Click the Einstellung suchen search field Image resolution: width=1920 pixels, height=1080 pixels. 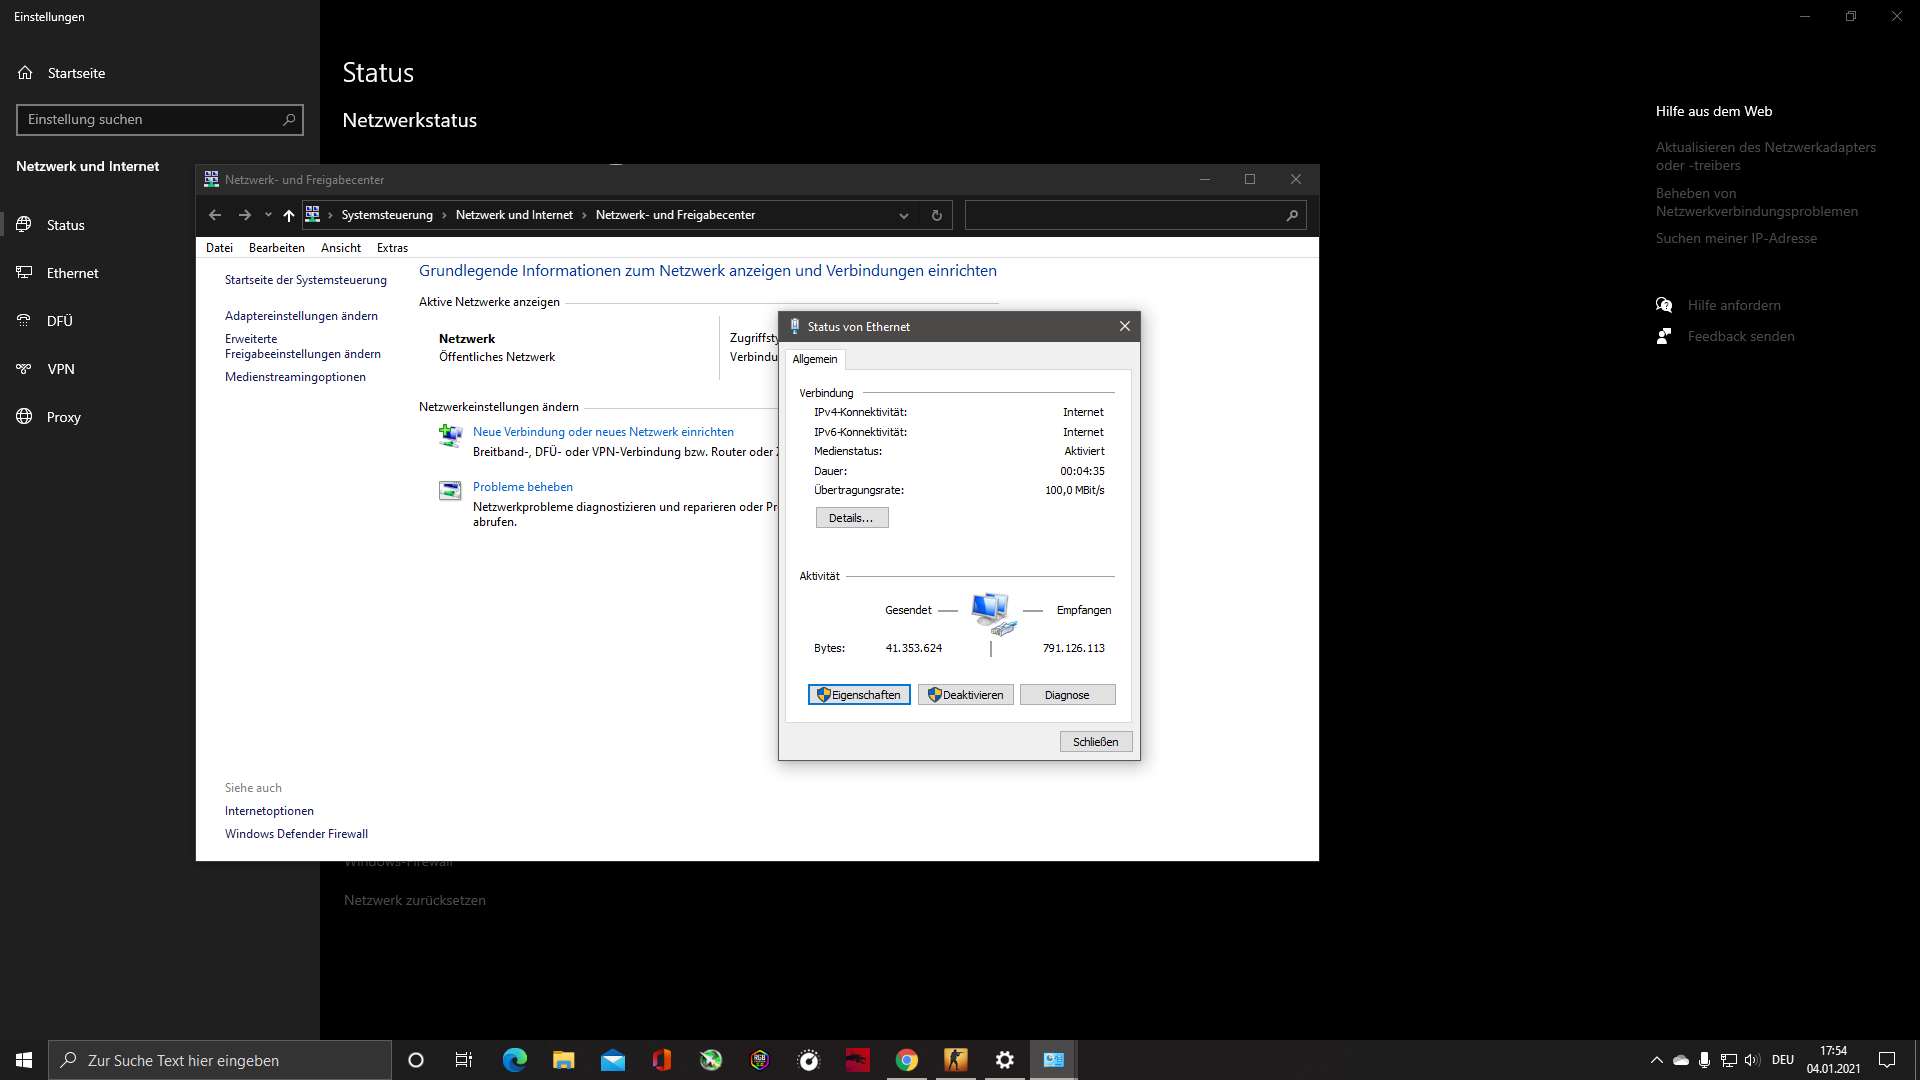[x=160, y=119]
